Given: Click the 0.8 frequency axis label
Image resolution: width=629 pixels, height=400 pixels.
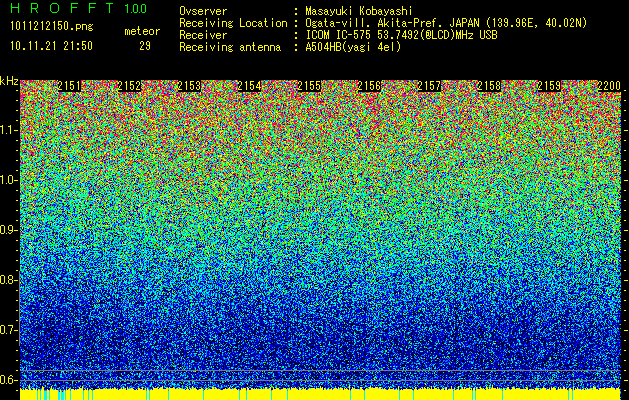Looking at the screenshot, I should pos(8,280).
